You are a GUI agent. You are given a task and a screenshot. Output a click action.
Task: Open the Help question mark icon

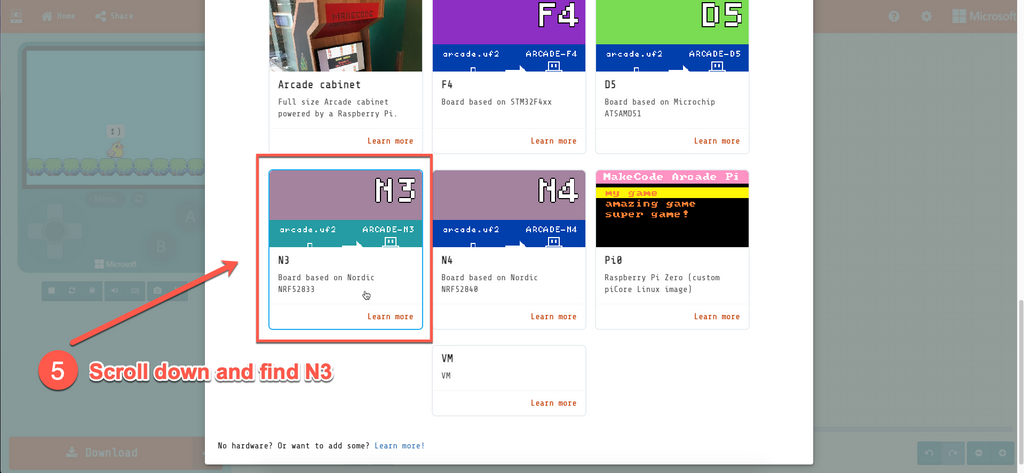pos(894,16)
